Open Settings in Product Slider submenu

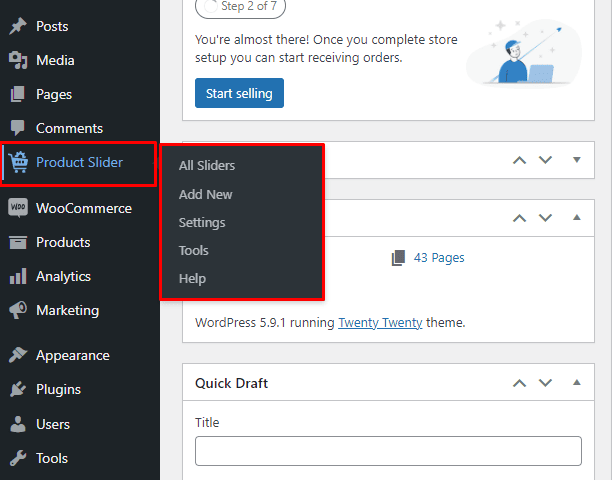pyautogui.click(x=202, y=223)
